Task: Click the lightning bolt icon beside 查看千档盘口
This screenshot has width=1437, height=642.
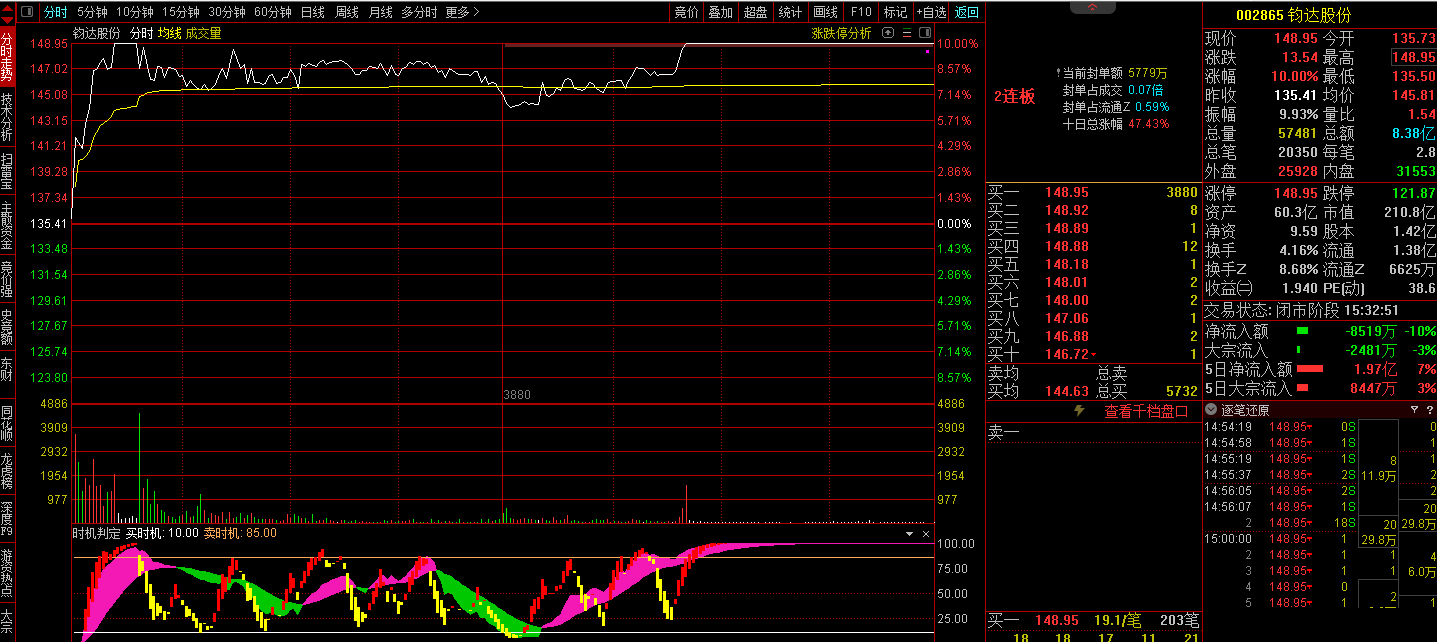Action: click(x=1079, y=411)
